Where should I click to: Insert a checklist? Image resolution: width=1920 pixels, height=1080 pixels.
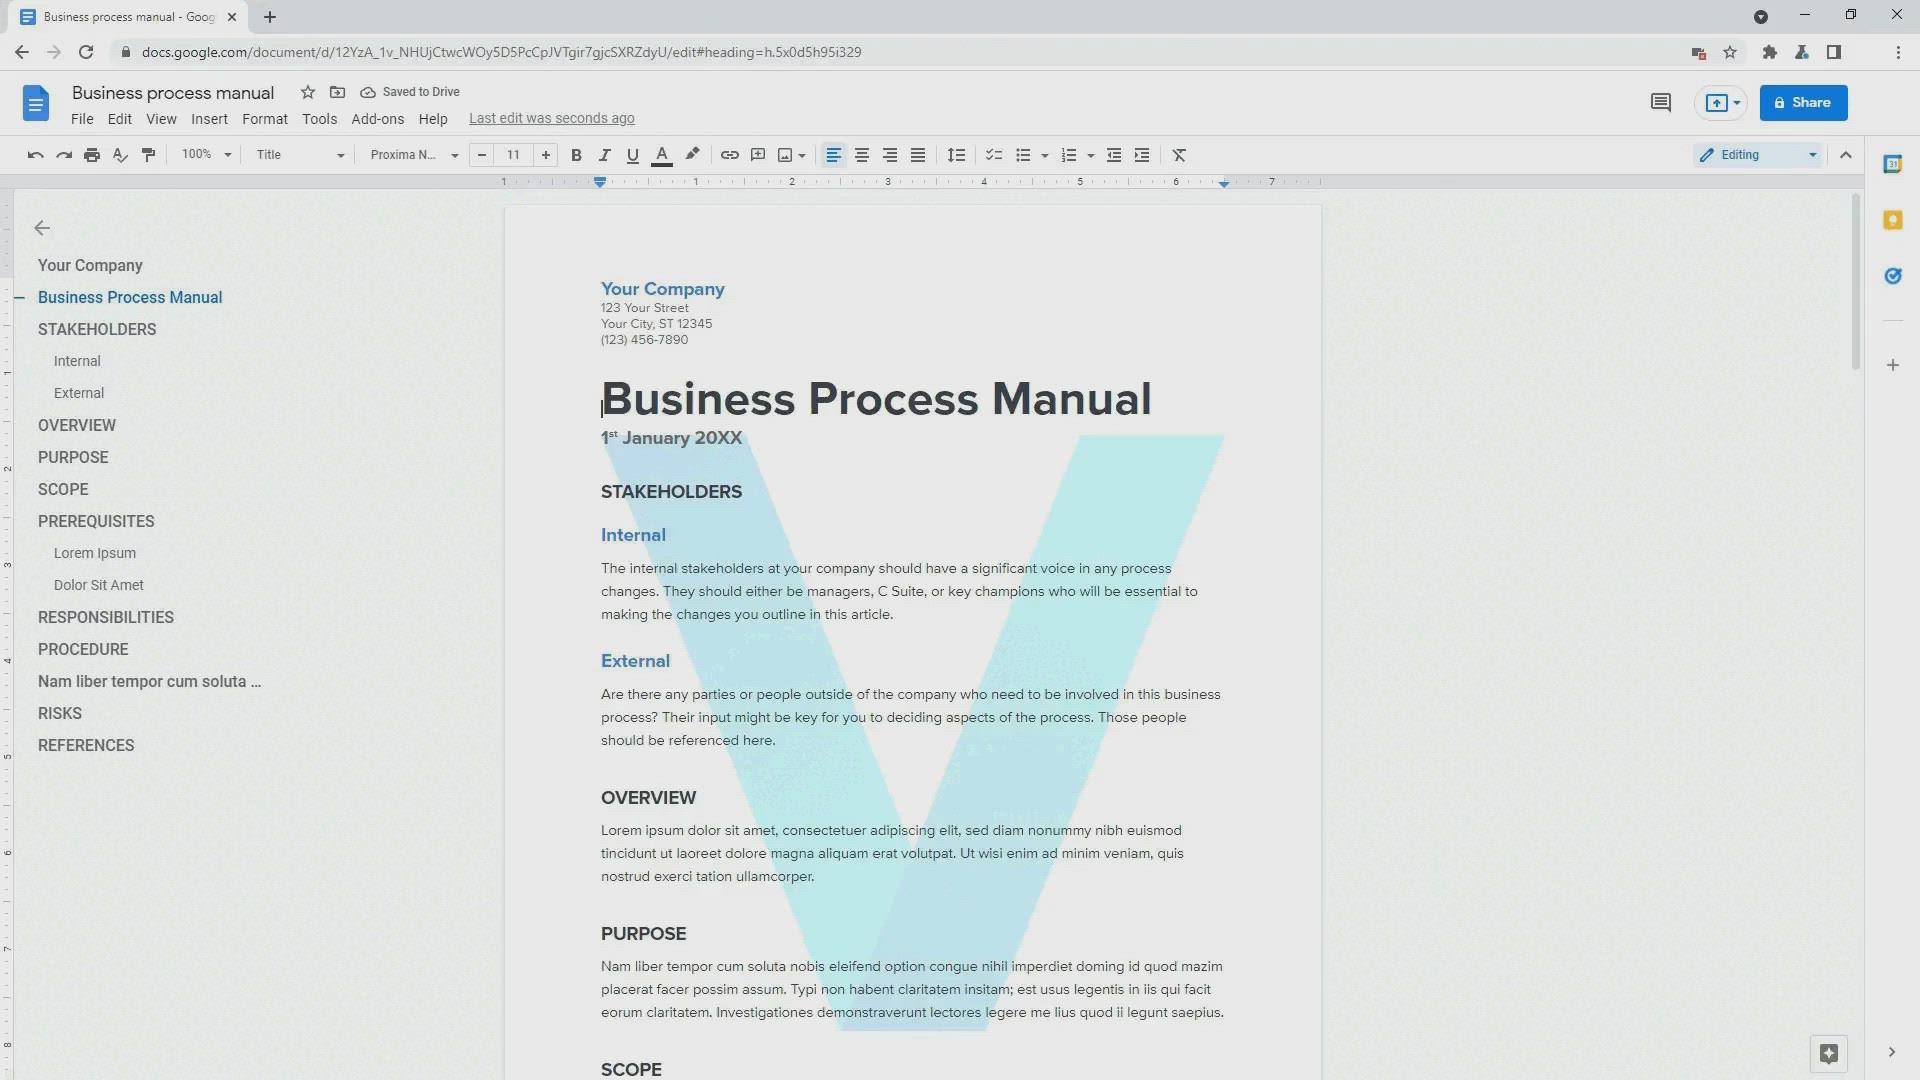[994, 155]
